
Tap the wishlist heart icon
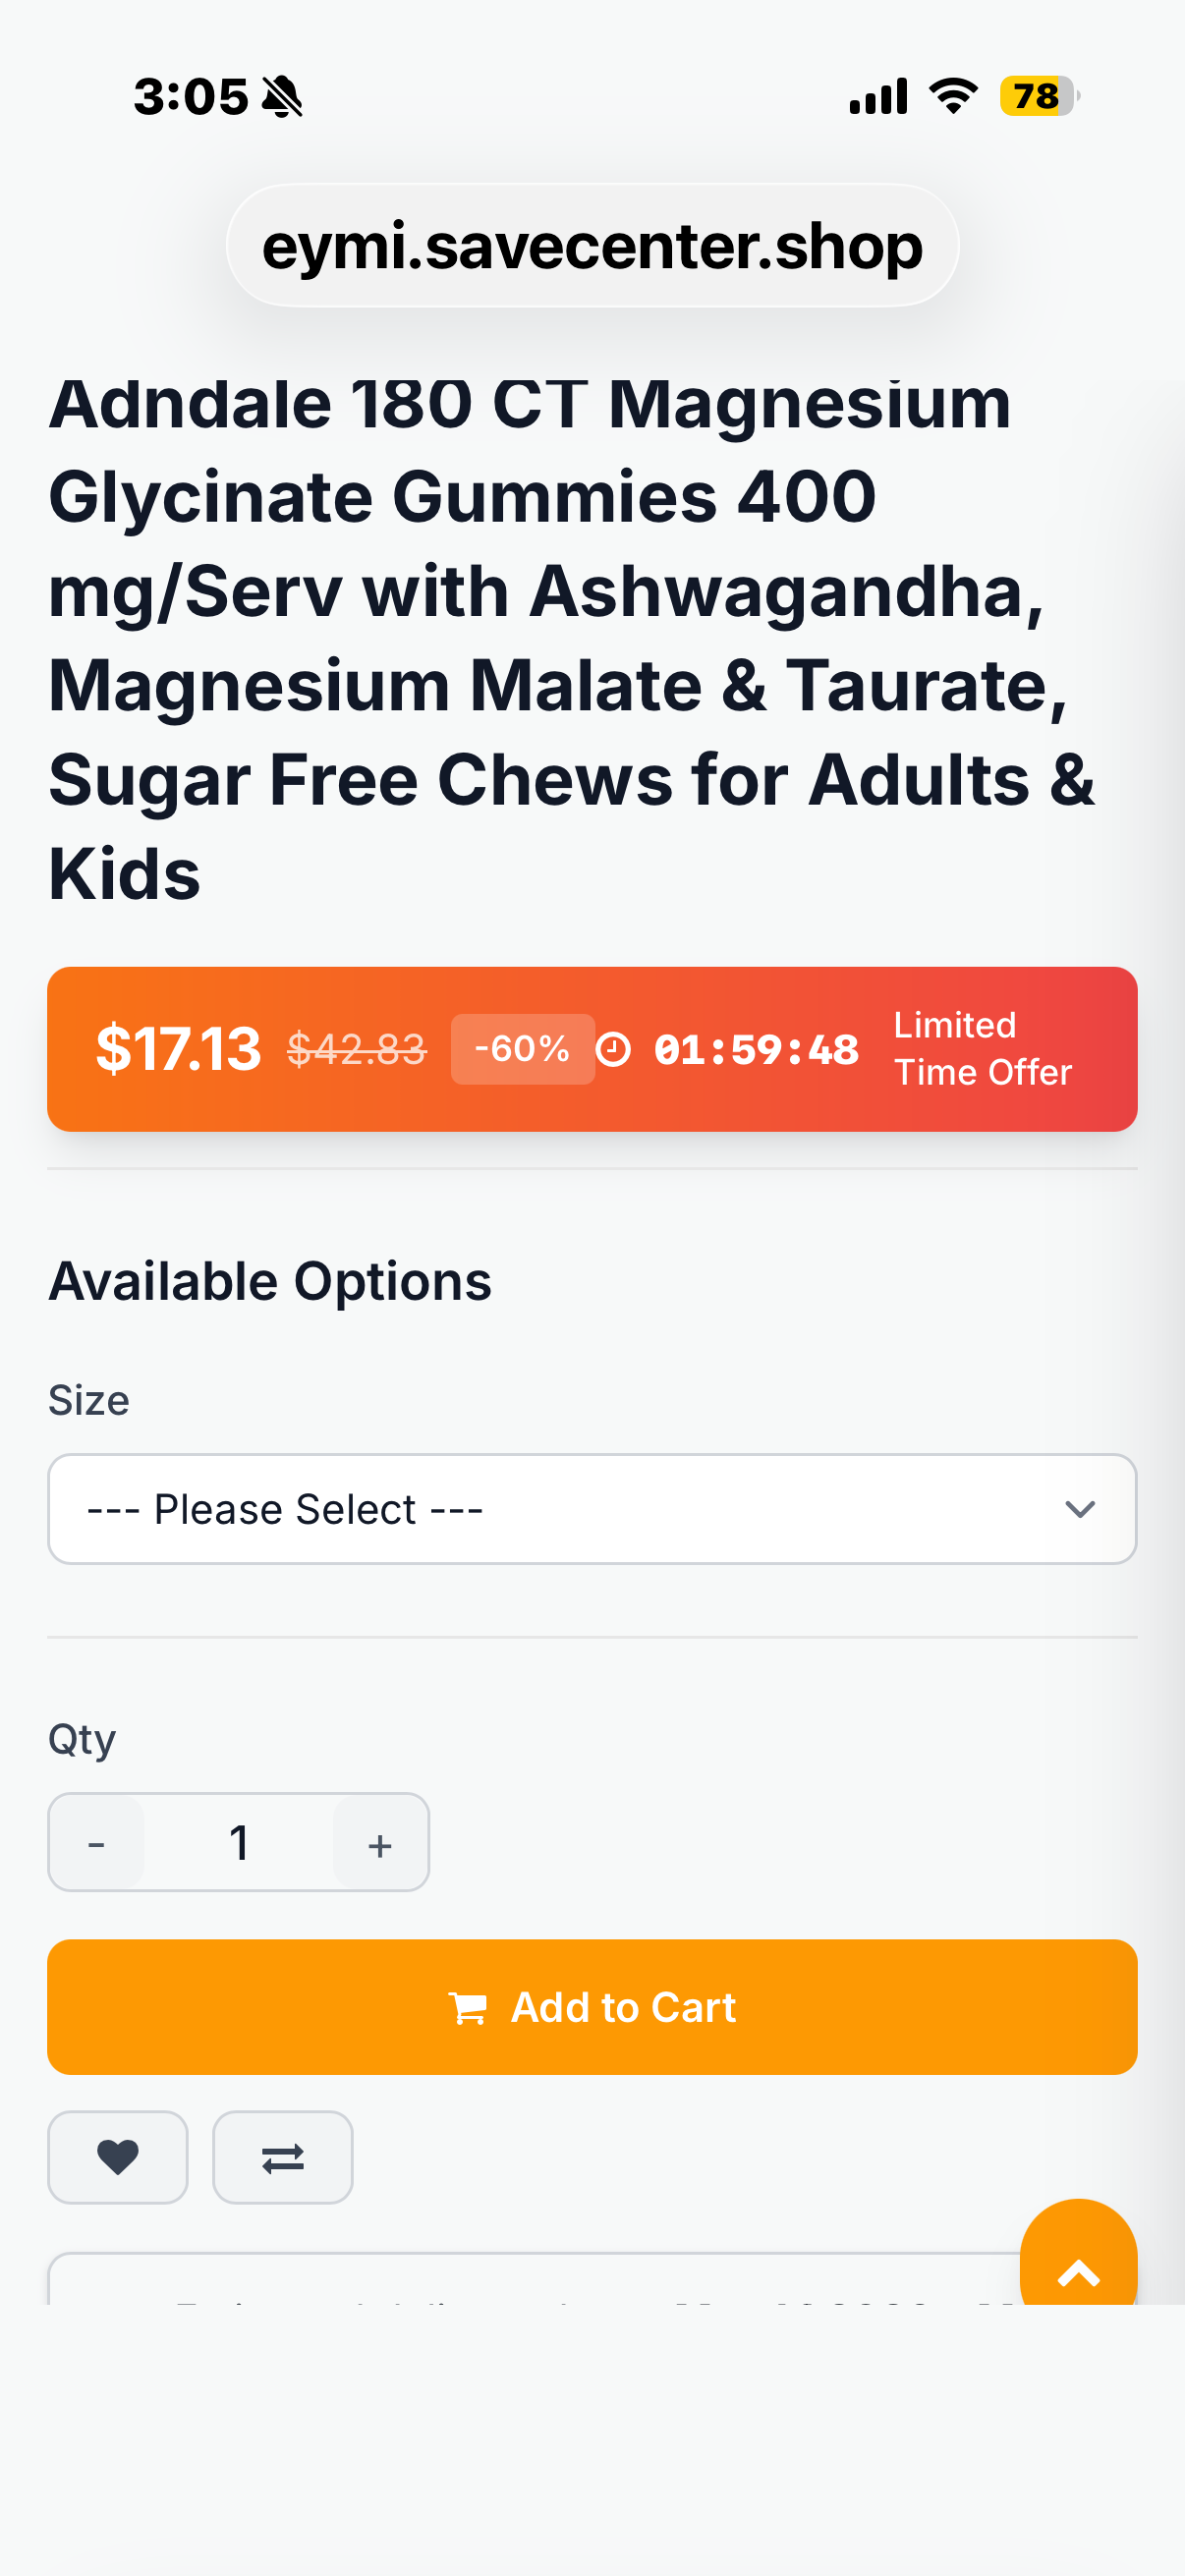point(118,2157)
